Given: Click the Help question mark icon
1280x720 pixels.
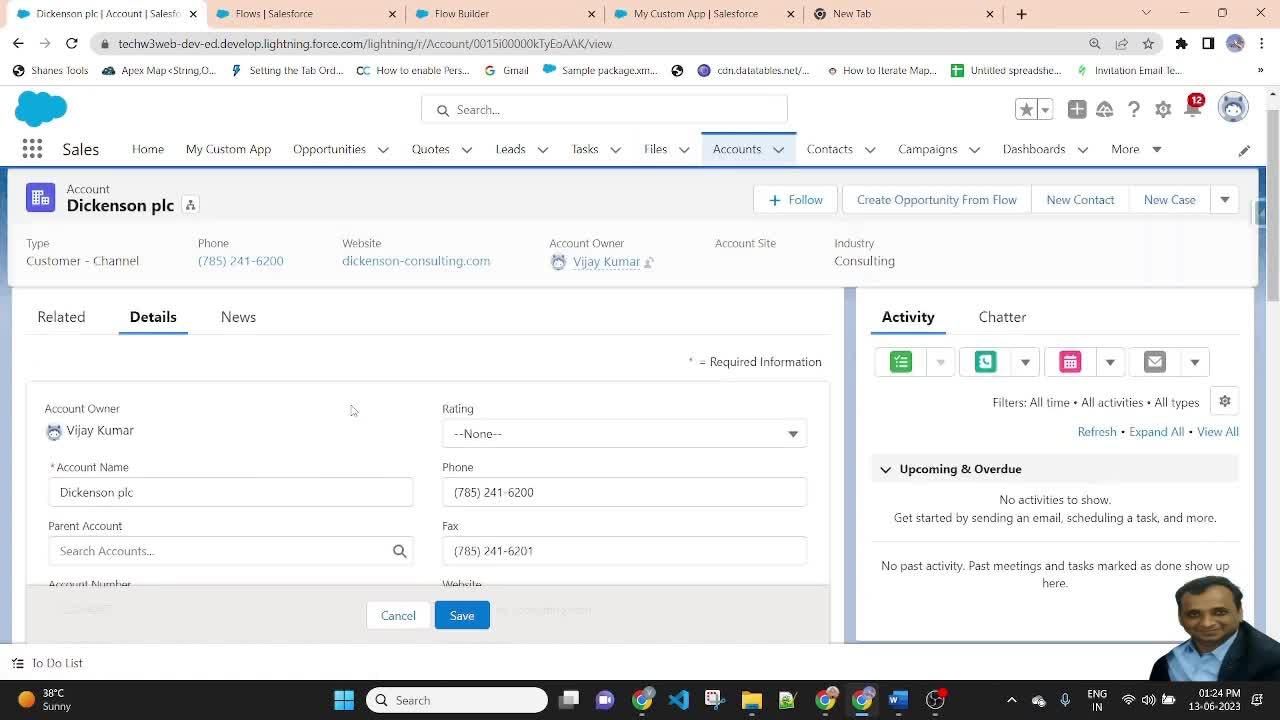Looking at the screenshot, I should (x=1134, y=110).
